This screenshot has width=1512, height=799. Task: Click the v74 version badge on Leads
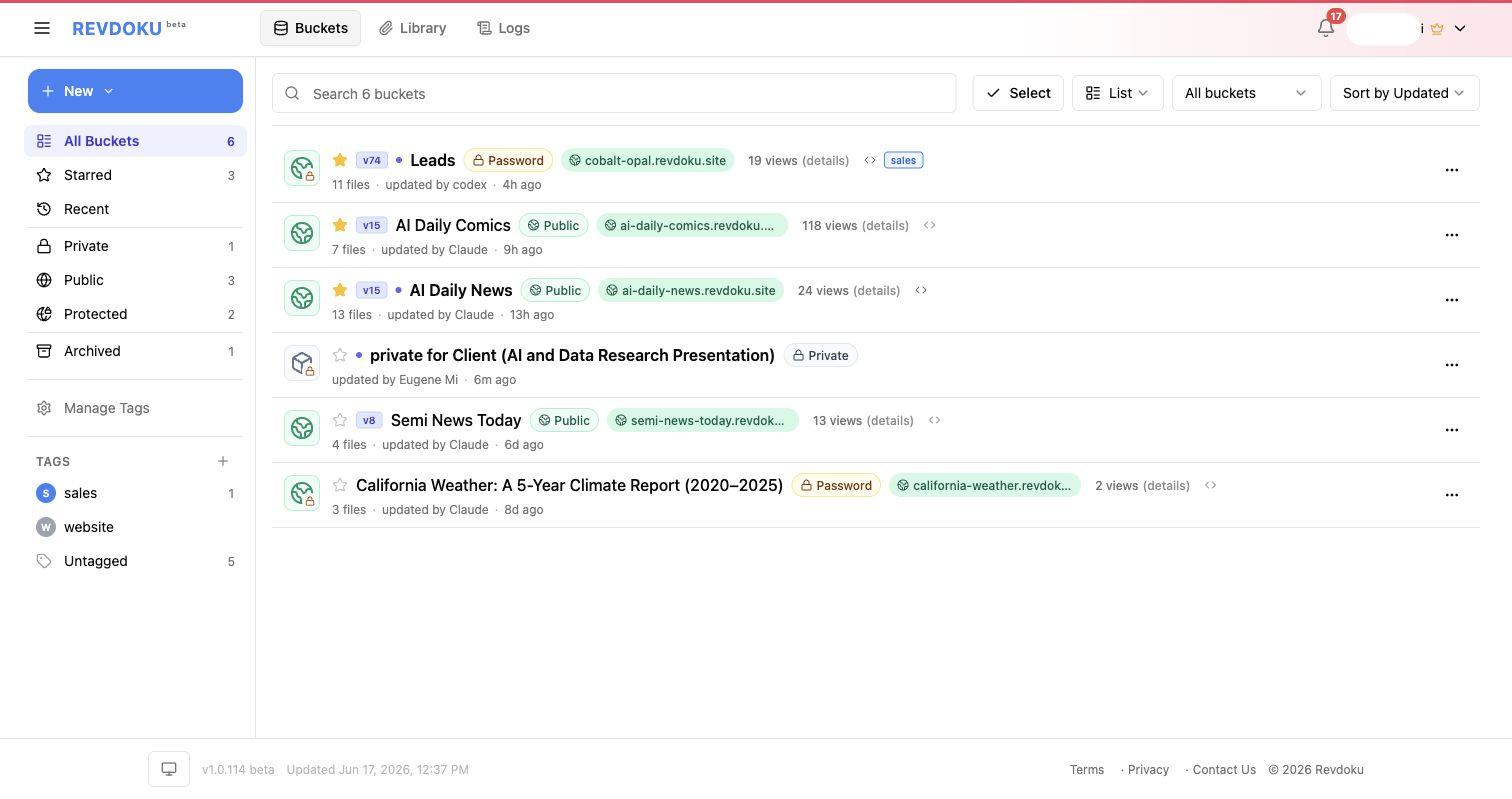click(372, 160)
